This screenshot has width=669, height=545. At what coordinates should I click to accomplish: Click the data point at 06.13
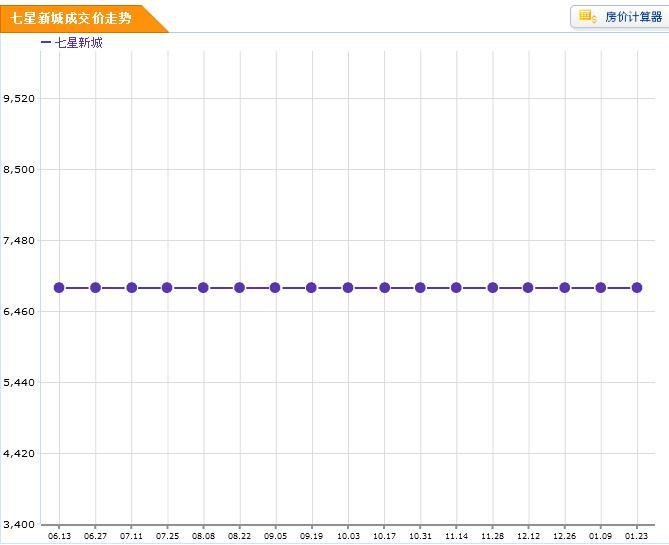click(x=59, y=288)
